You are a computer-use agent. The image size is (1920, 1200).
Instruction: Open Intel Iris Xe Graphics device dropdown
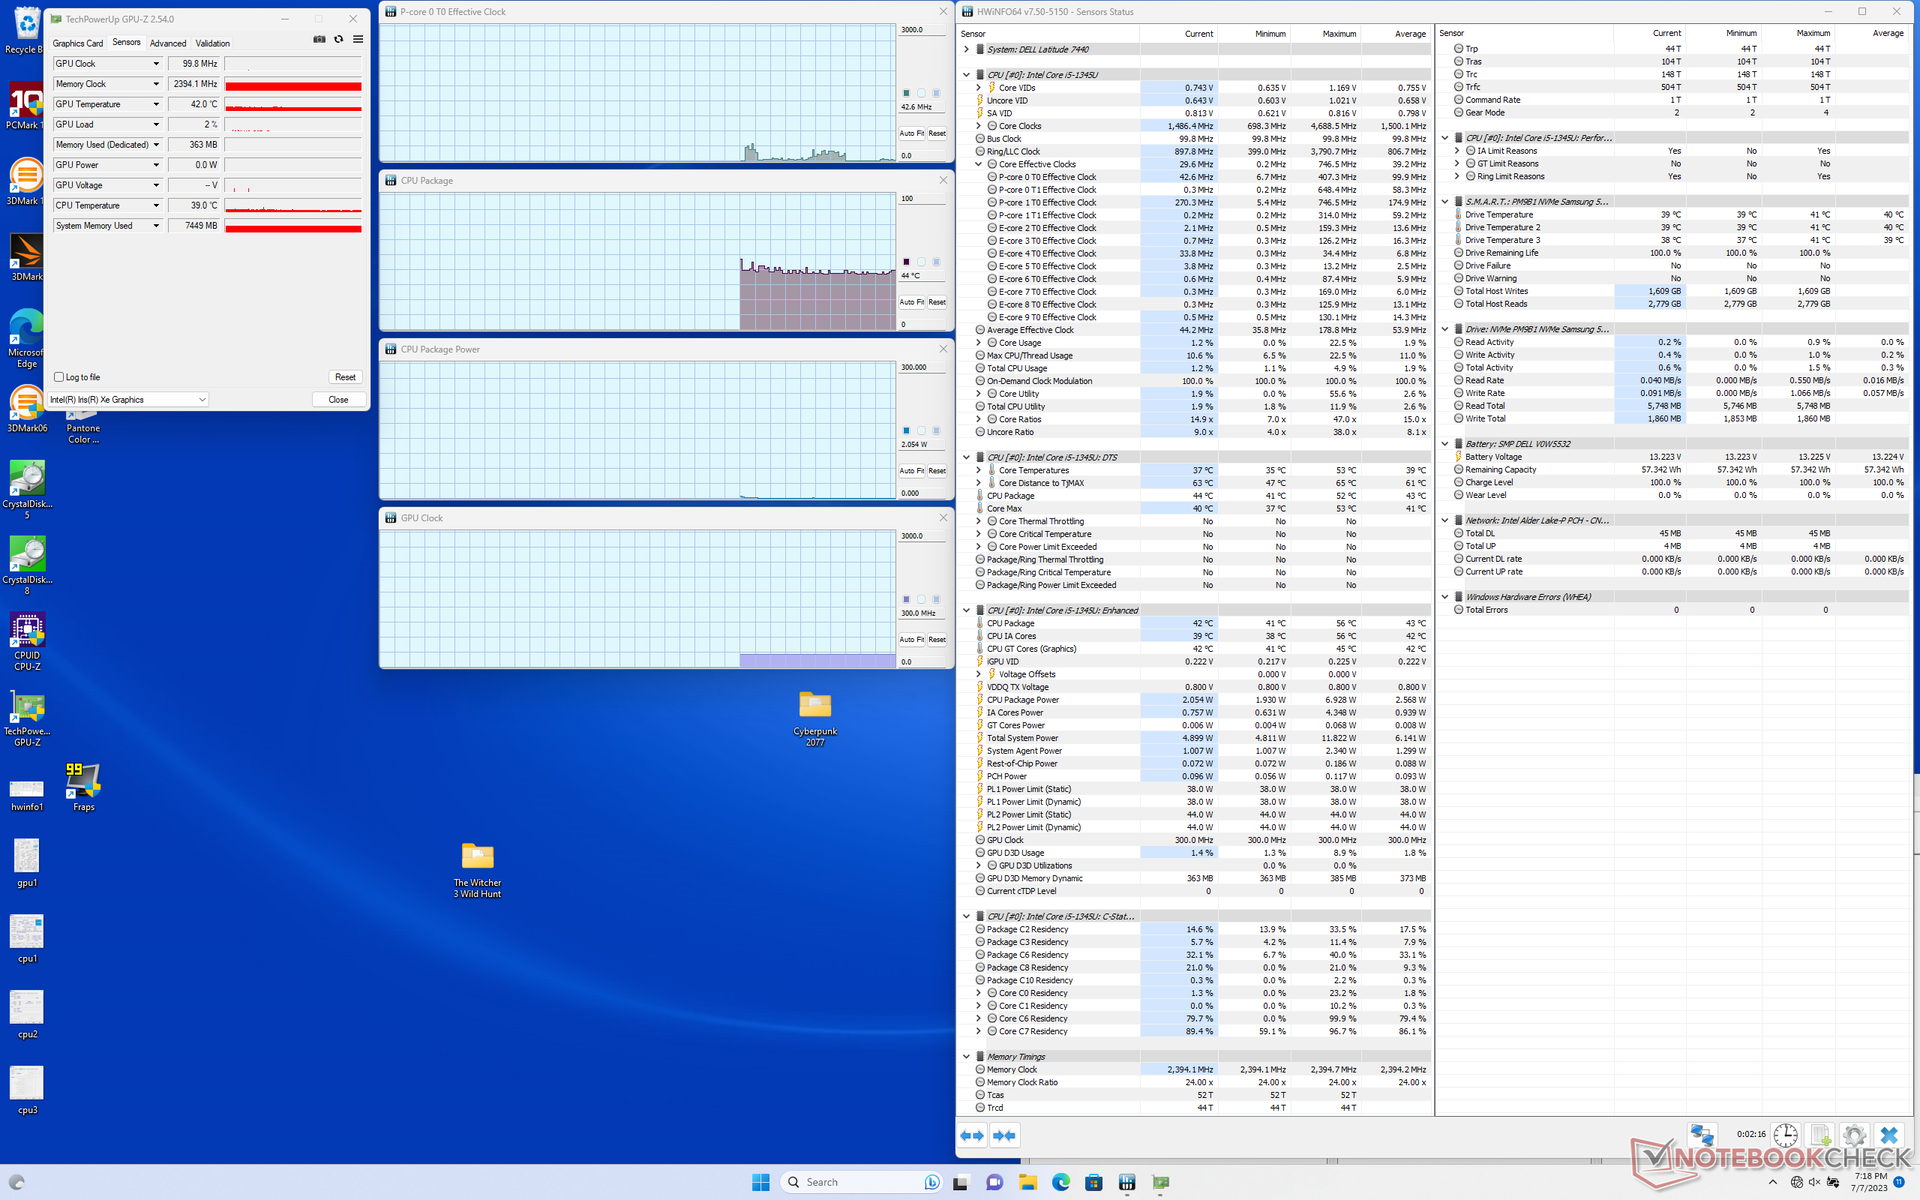click(201, 400)
